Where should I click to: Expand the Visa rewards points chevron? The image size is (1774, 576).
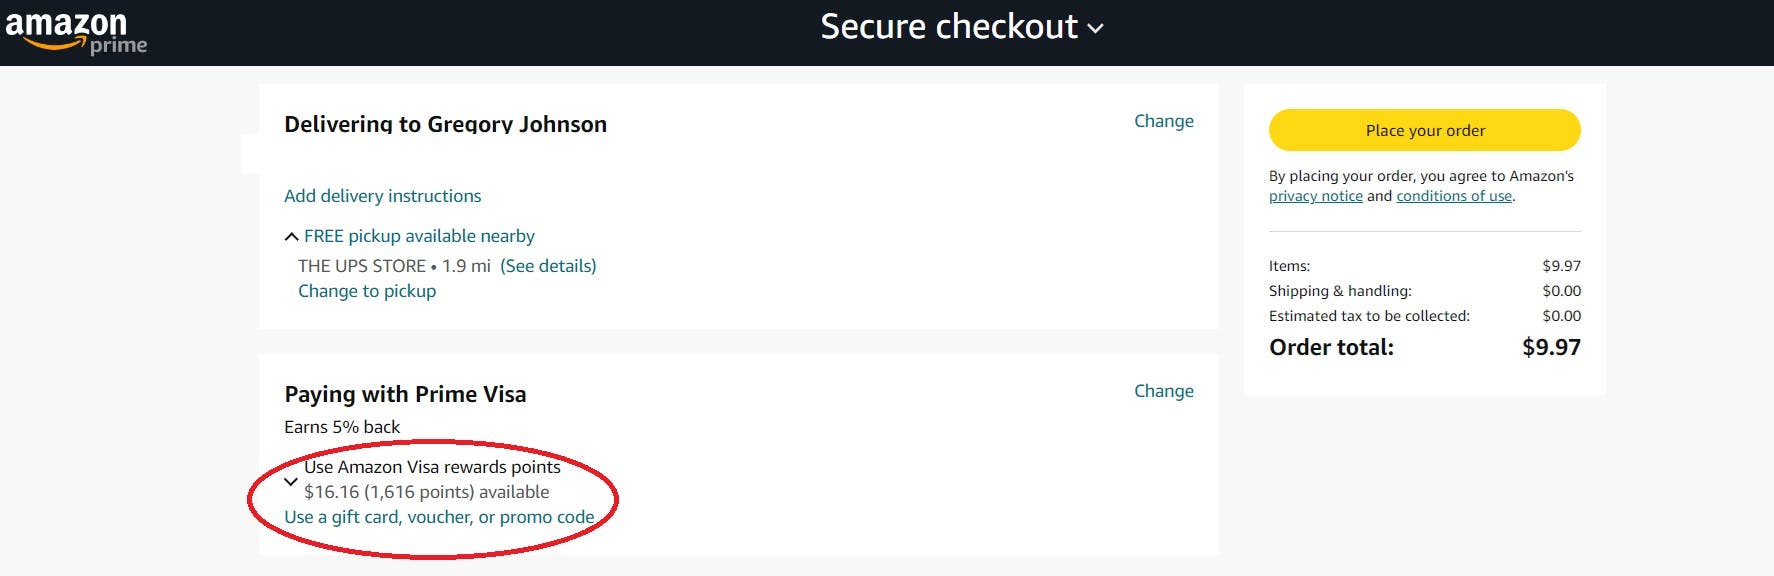(291, 481)
